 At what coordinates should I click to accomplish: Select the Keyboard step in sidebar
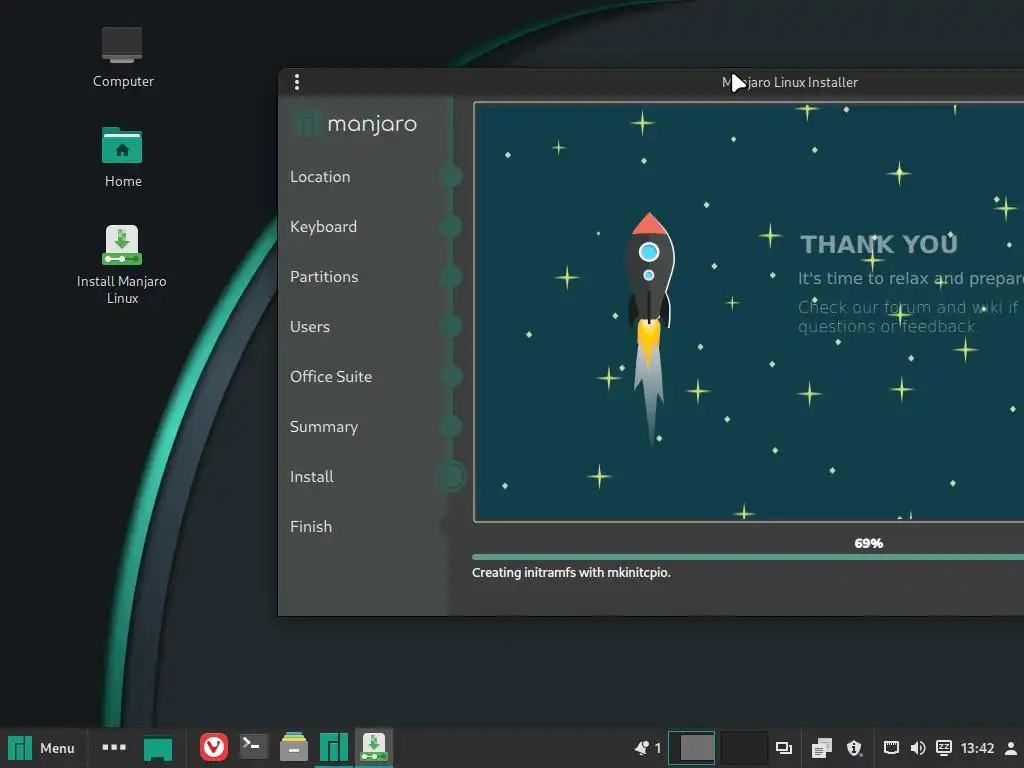(x=323, y=227)
